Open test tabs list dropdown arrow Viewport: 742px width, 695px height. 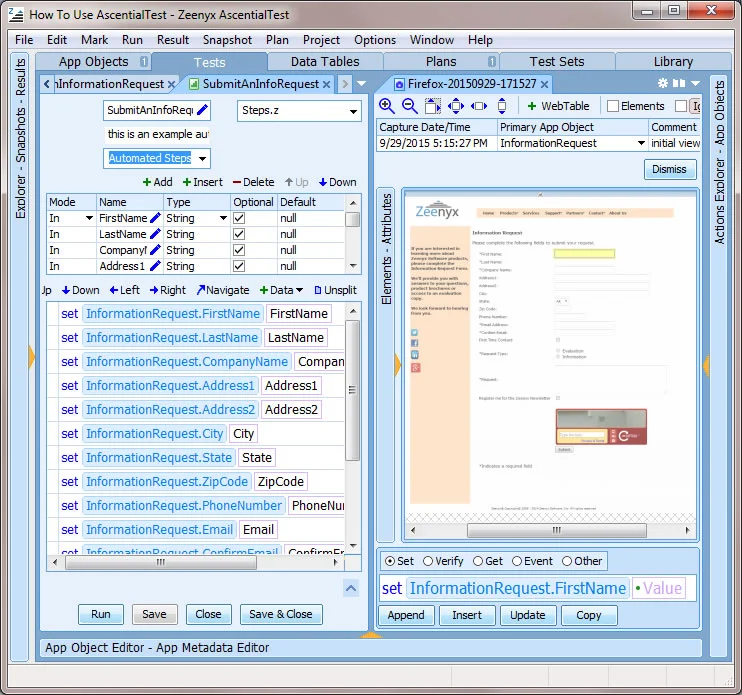point(362,84)
